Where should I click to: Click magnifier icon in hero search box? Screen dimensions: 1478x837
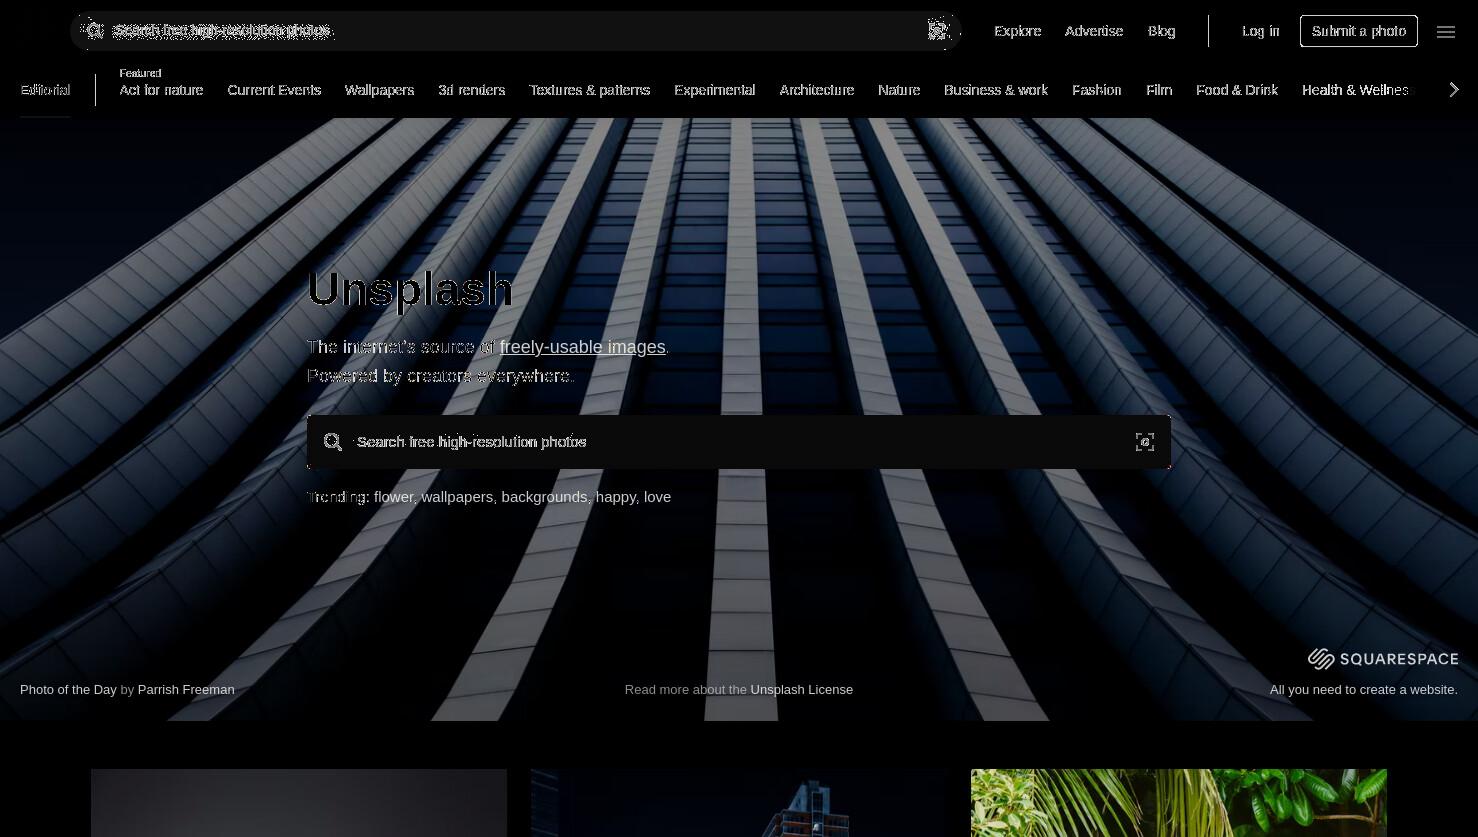[x=333, y=442]
